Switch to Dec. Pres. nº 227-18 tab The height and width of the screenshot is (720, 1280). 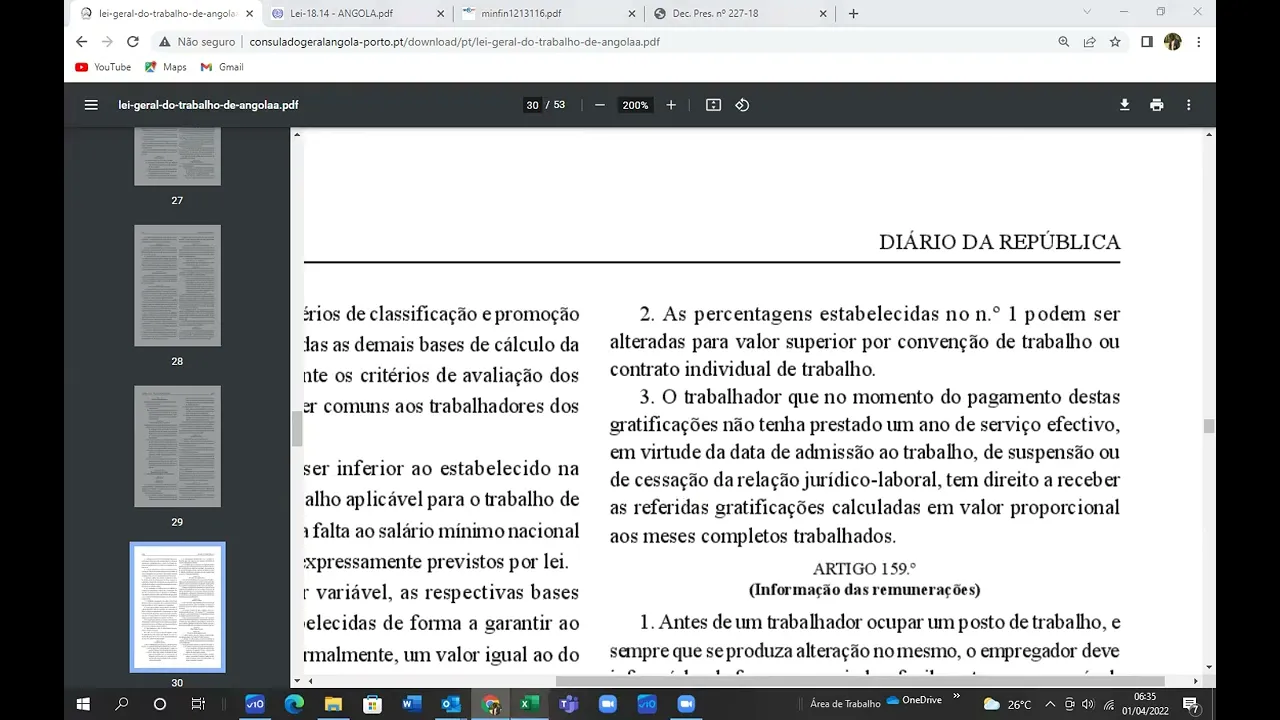[739, 14]
